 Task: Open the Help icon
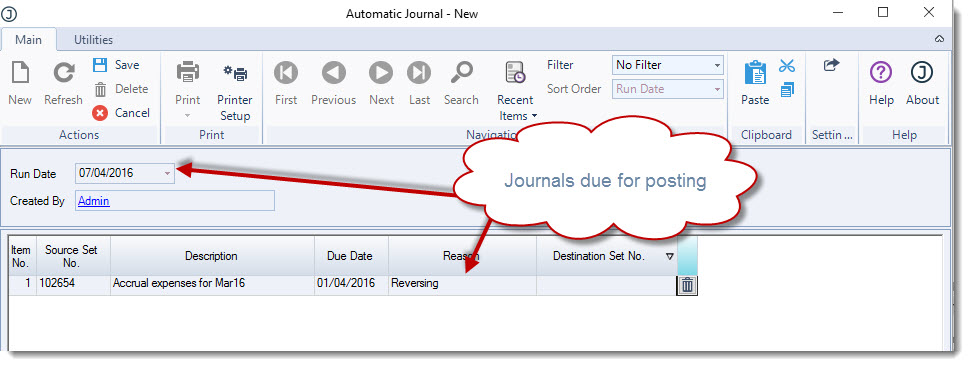tap(881, 73)
